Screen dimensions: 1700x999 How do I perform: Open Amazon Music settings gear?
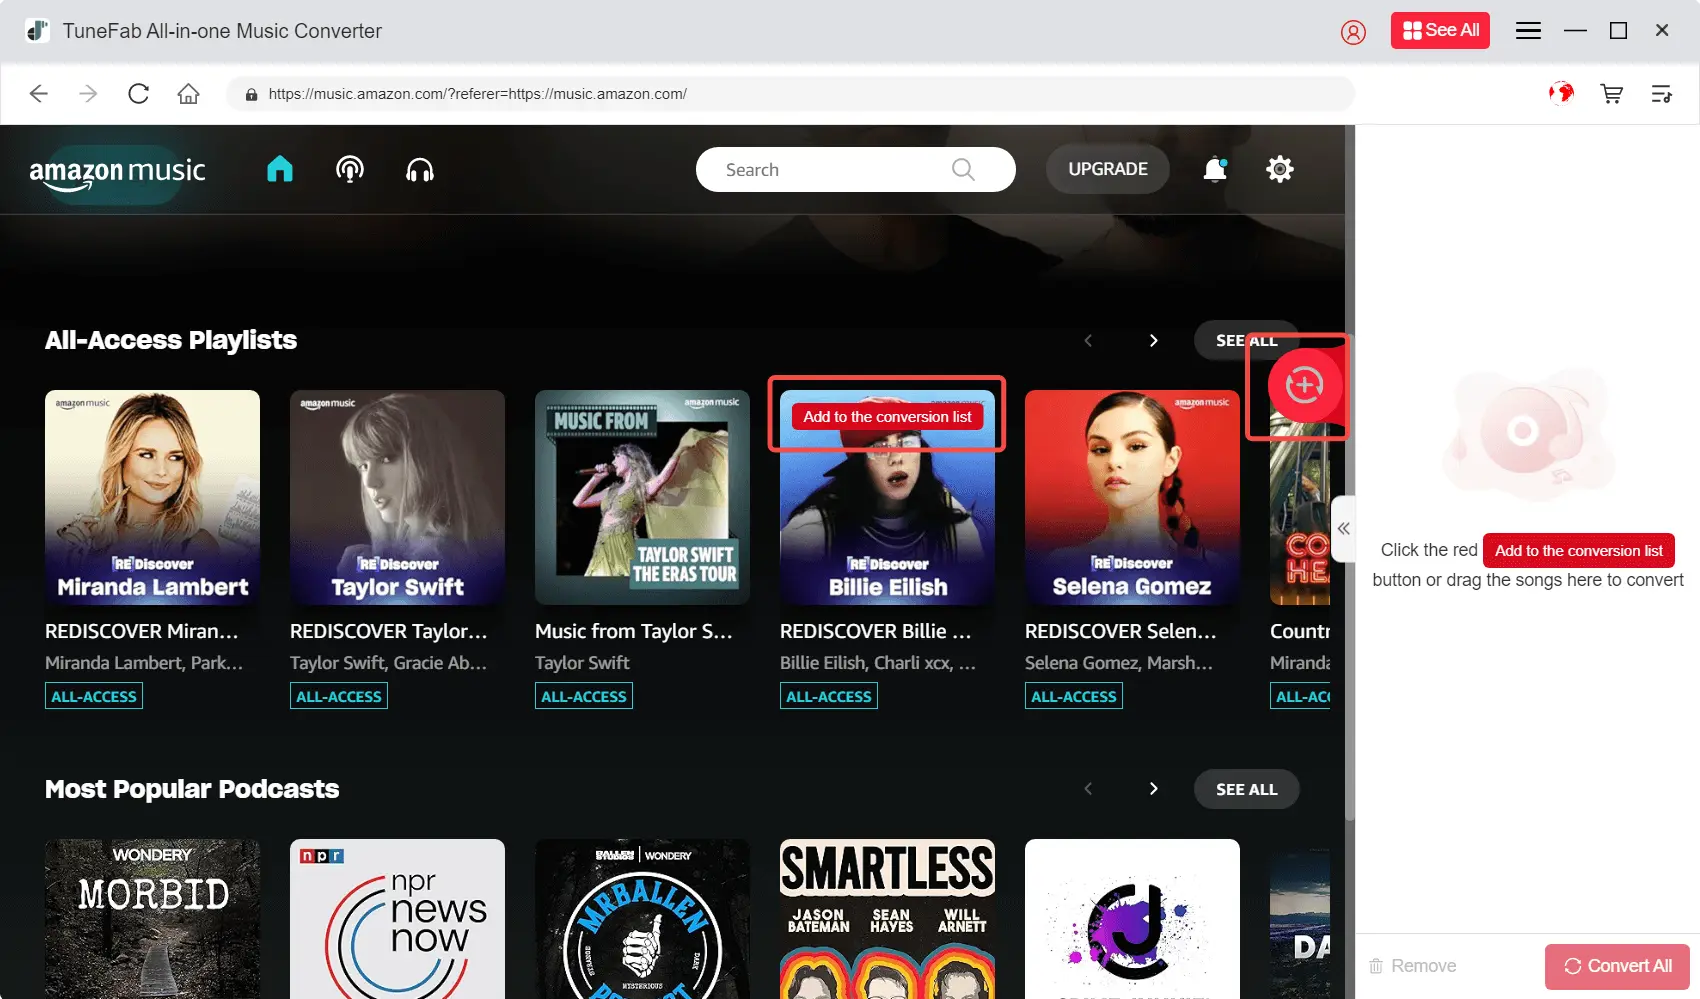[1280, 169]
